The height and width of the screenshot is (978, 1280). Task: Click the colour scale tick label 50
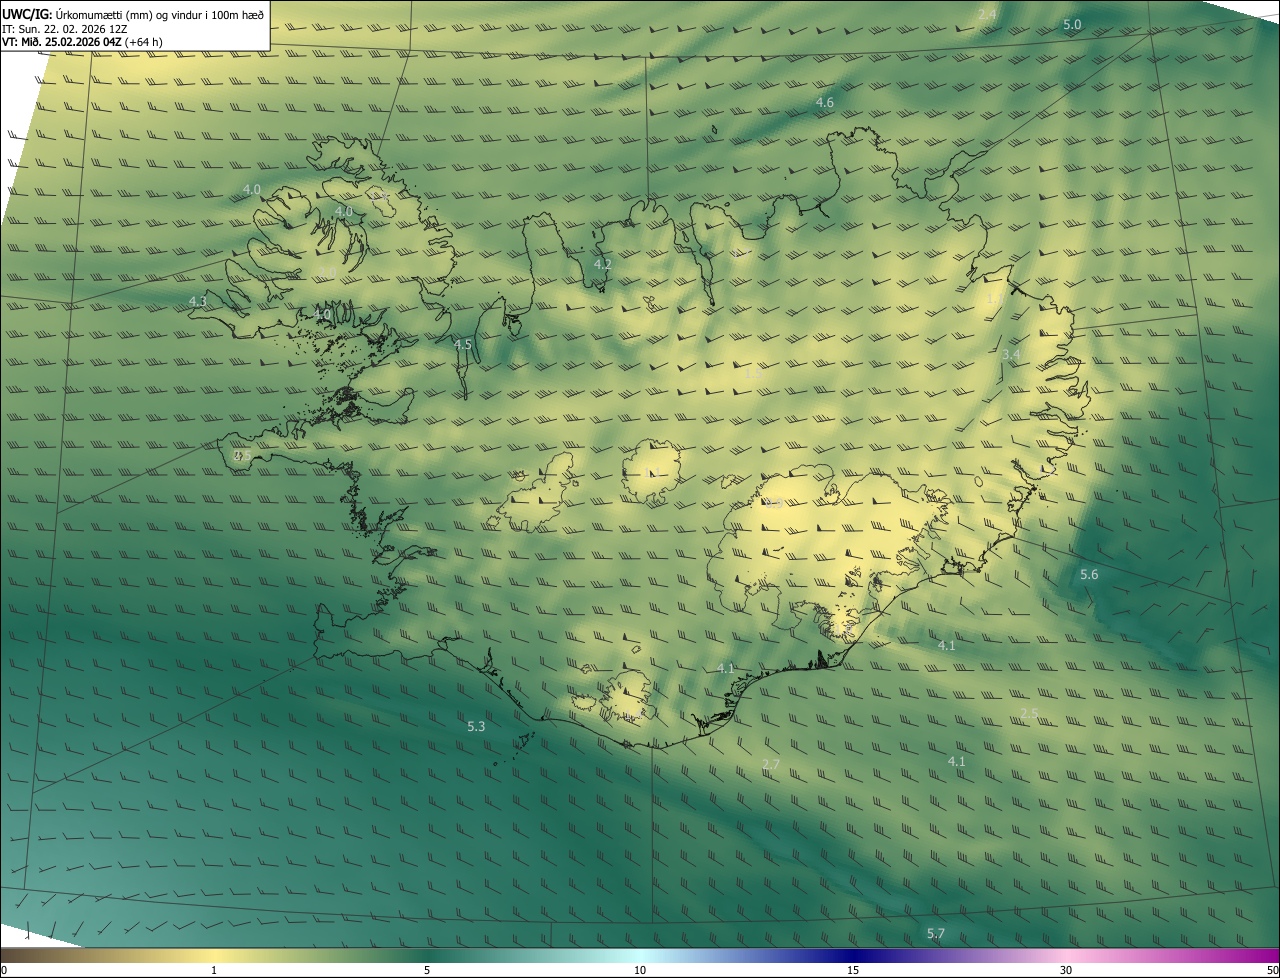coord(1272,970)
